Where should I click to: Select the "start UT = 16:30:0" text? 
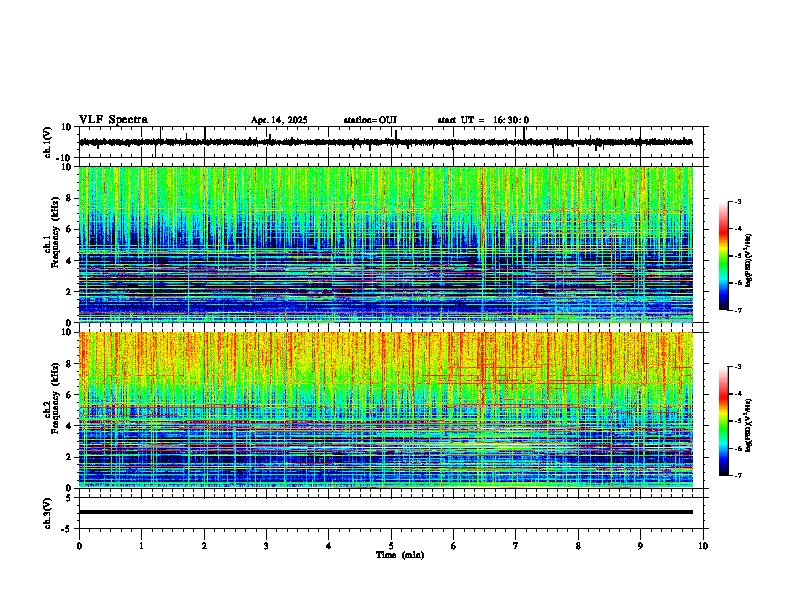pyautogui.click(x=483, y=120)
